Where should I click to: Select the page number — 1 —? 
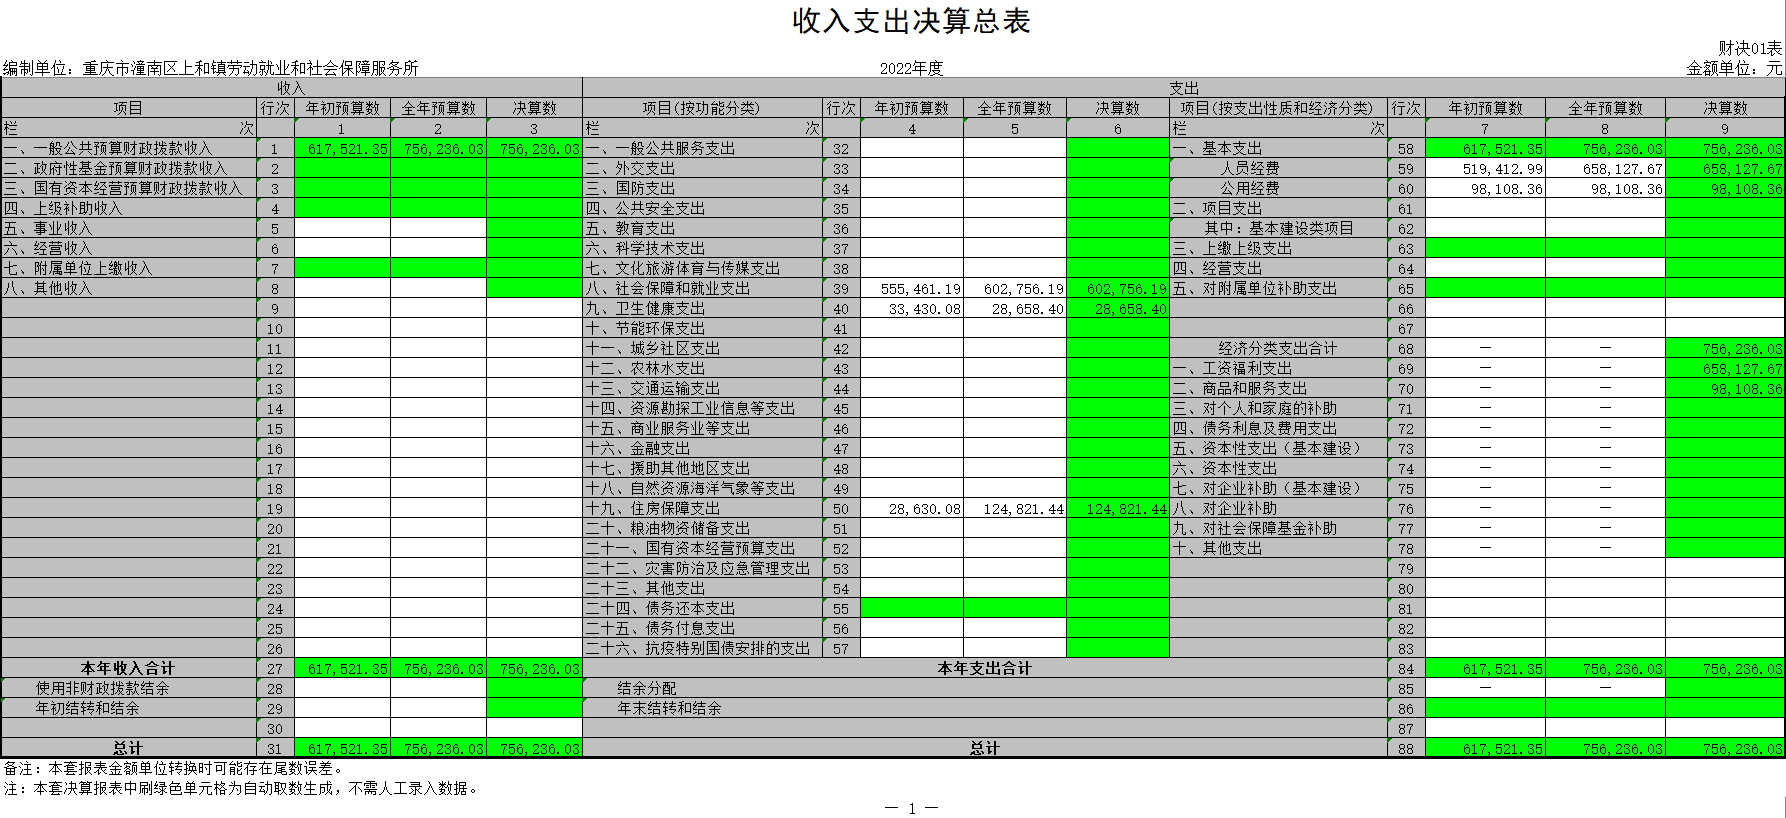coord(911,808)
